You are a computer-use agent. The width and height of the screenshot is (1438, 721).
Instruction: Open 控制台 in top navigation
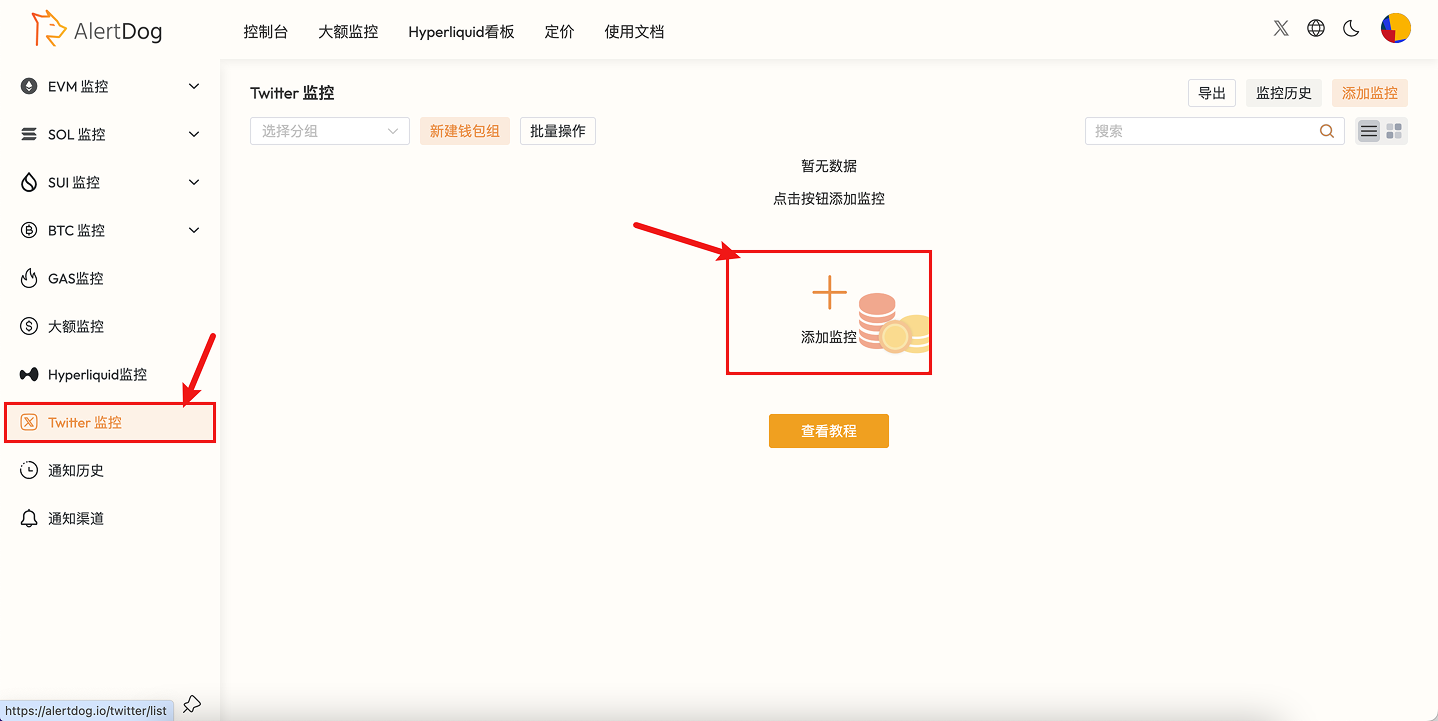(266, 31)
